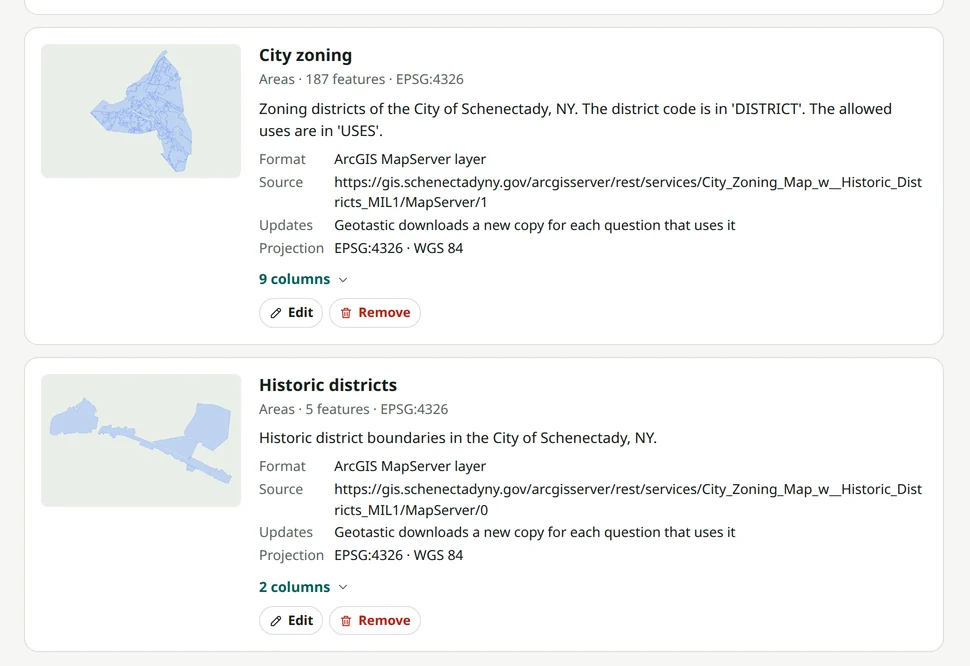Expand the 9 columns chevron

[343, 280]
